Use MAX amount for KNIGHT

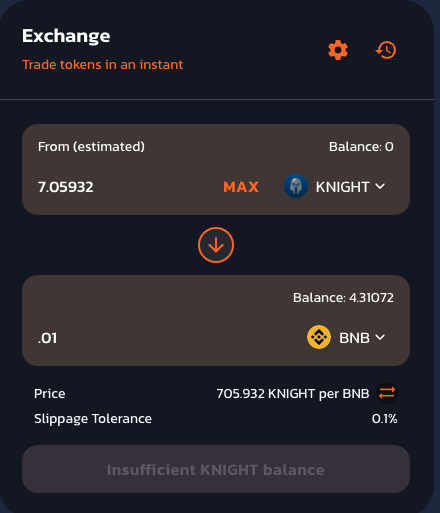241,187
